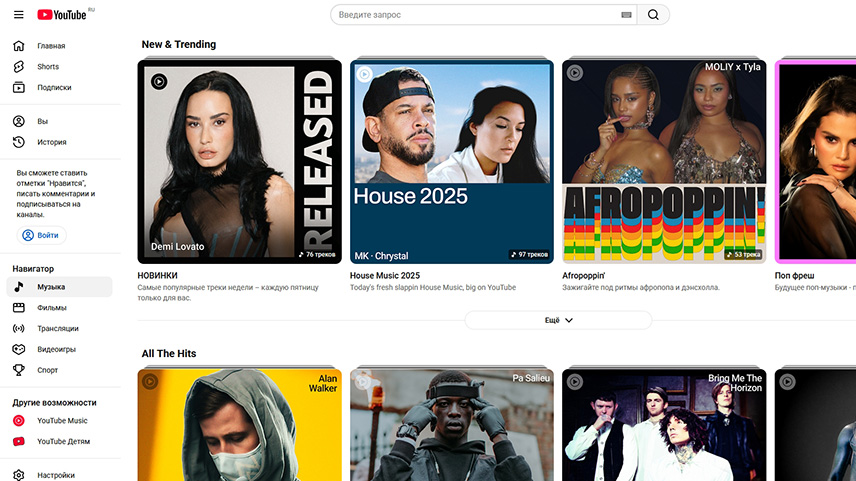
Task: Open the Afropoppin' playlist thumbnail
Action: click(x=664, y=162)
